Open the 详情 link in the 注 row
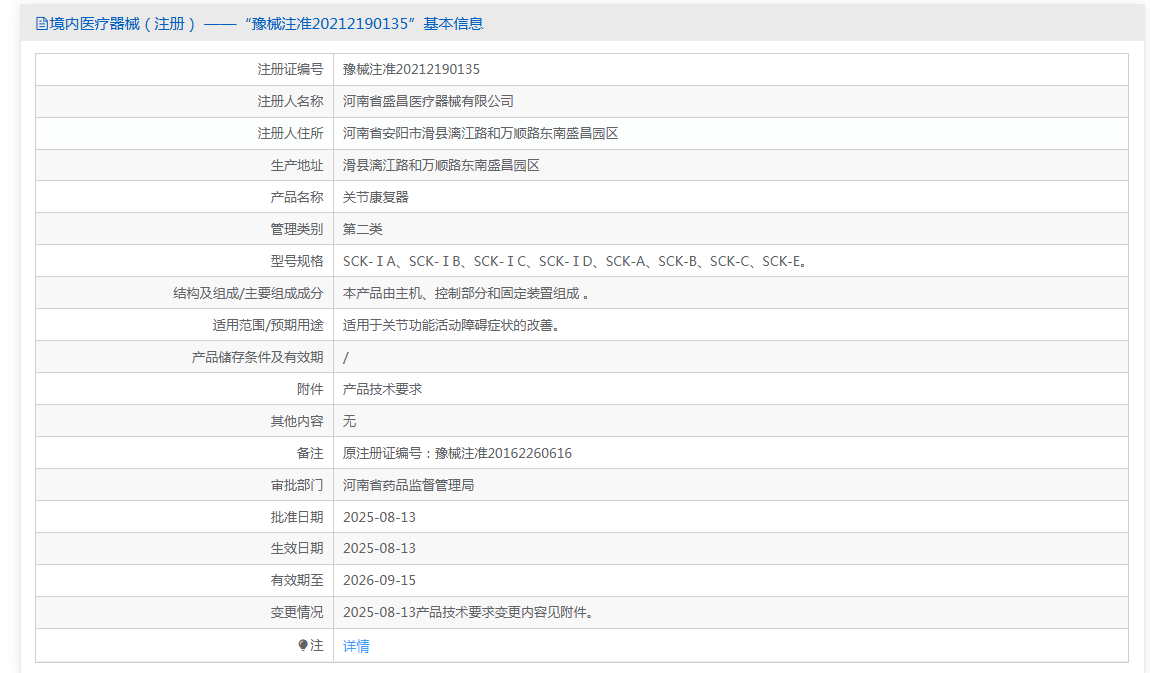Image resolution: width=1150 pixels, height=673 pixels. click(356, 646)
